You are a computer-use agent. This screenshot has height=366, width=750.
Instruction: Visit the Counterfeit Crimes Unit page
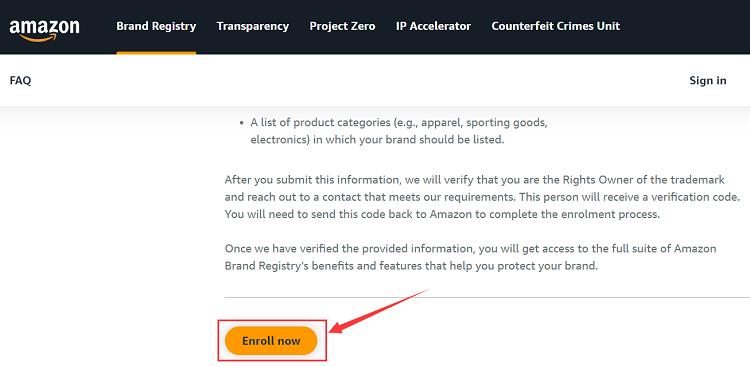pyautogui.click(x=555, y=26)
